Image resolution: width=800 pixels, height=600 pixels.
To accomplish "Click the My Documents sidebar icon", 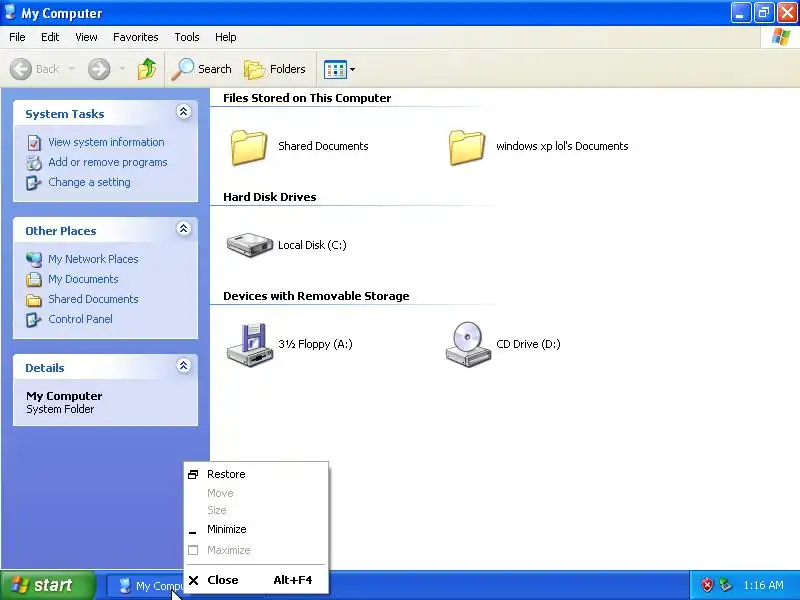I will pyautogui.click(x=34, y=279).
